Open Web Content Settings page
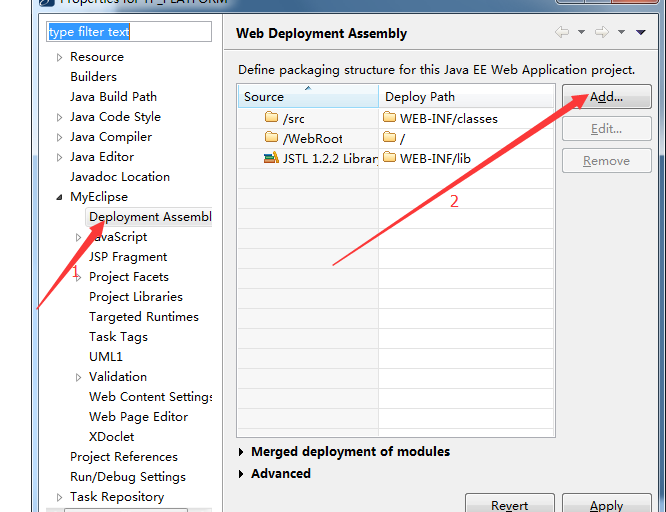This screenshot has width=666, height=512. click(x=151, y=397)
